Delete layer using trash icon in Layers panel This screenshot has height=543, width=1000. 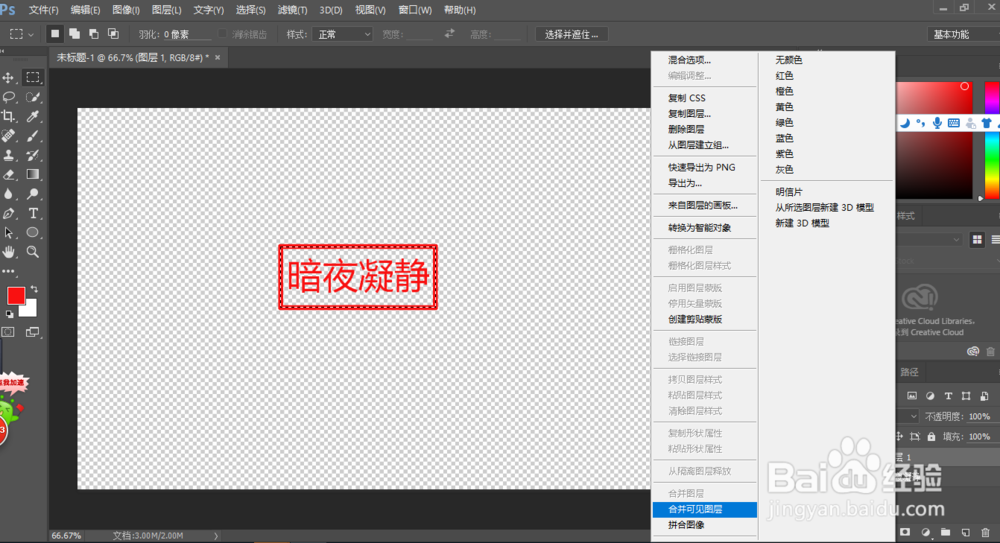point(986,532)
